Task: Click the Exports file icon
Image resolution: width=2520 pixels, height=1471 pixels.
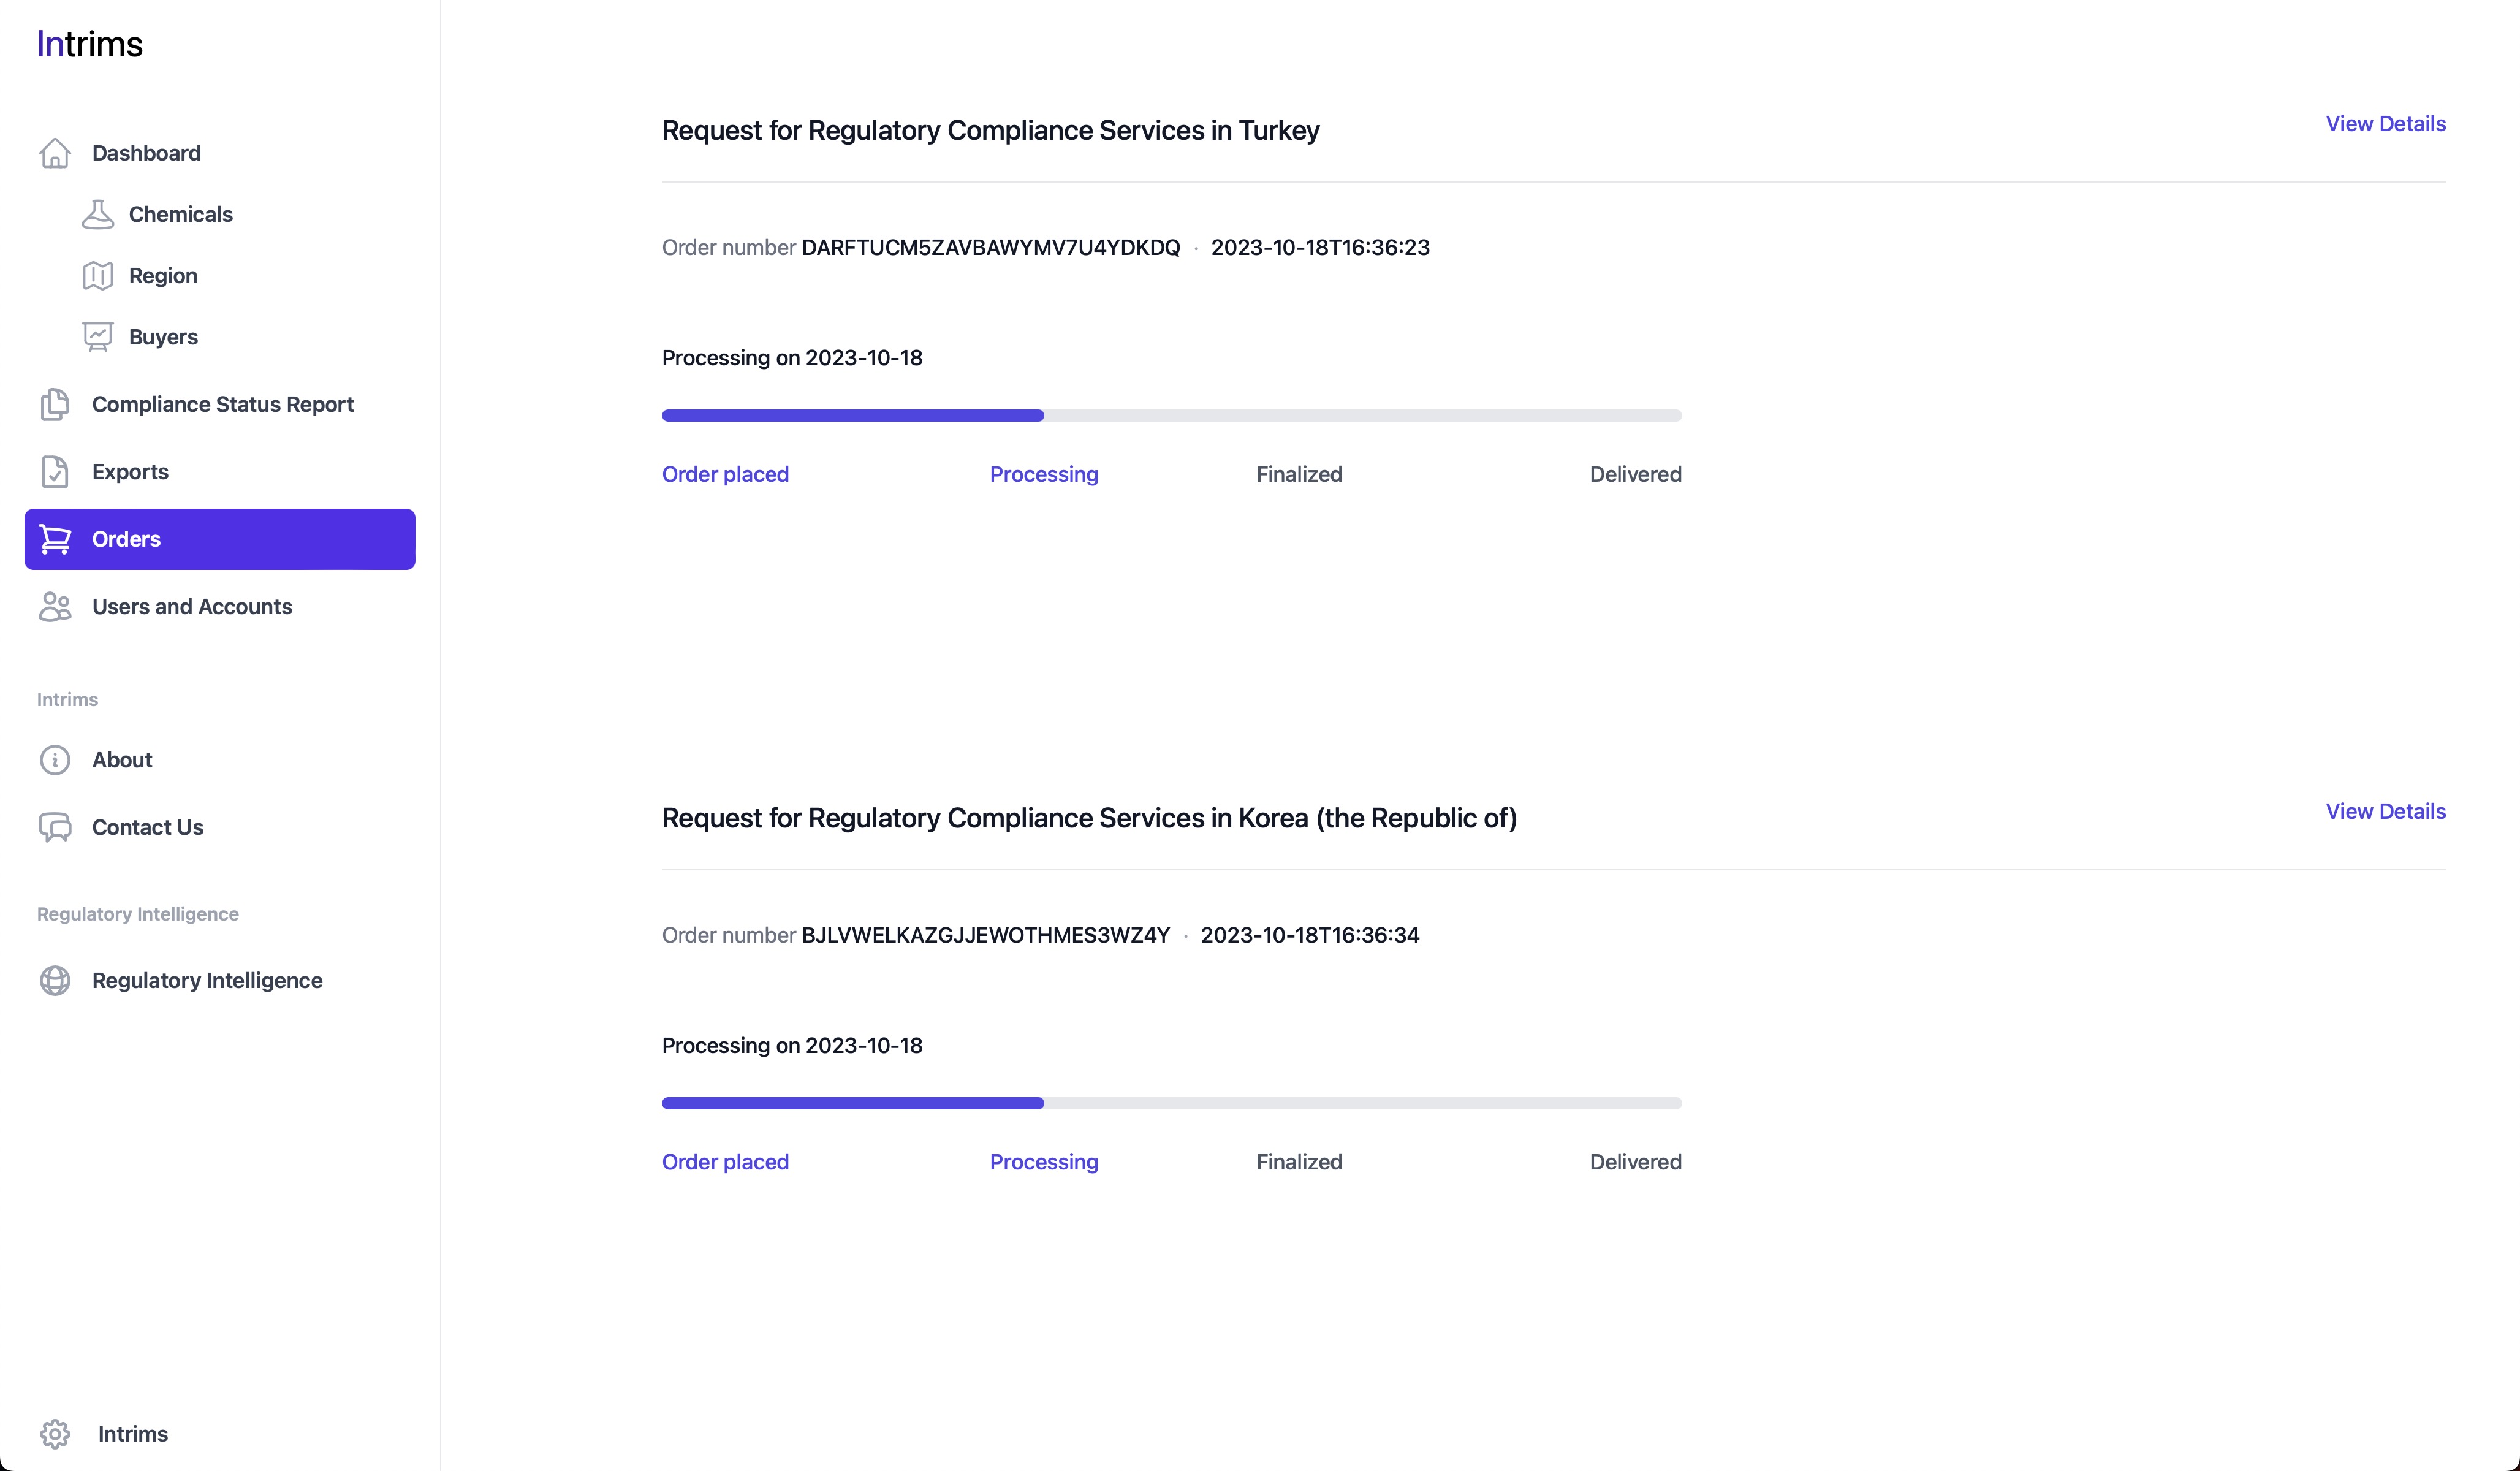Action: point(55,472)
